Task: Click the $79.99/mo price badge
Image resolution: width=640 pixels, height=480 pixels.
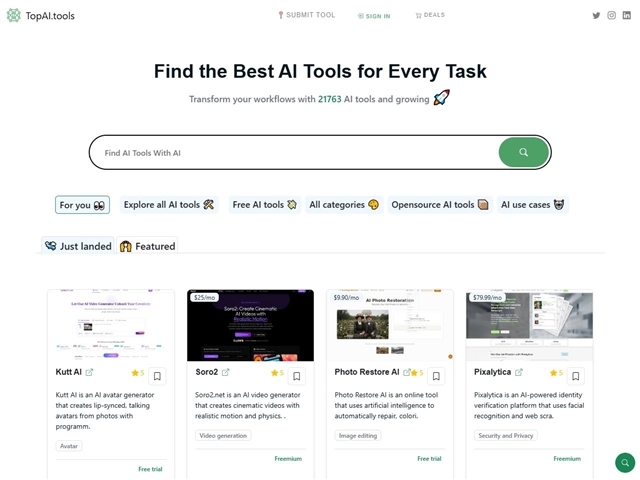Action: tap(487, 298)
